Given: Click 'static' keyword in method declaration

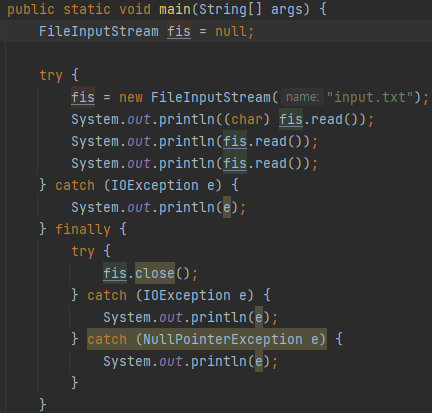Looking at the screenshot, I should click(x=87, y=10).
